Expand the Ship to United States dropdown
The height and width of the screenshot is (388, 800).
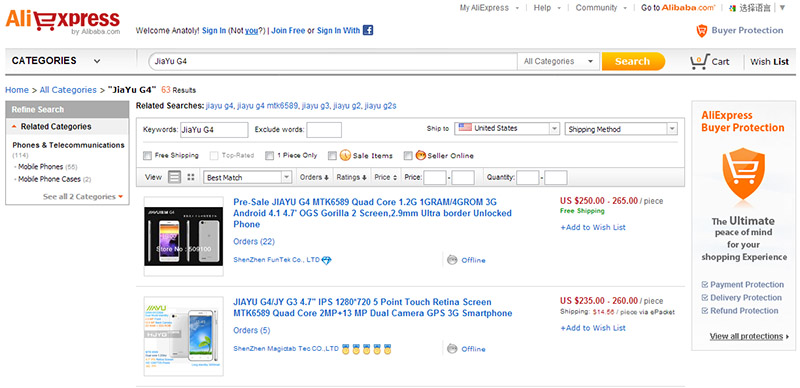507,129
